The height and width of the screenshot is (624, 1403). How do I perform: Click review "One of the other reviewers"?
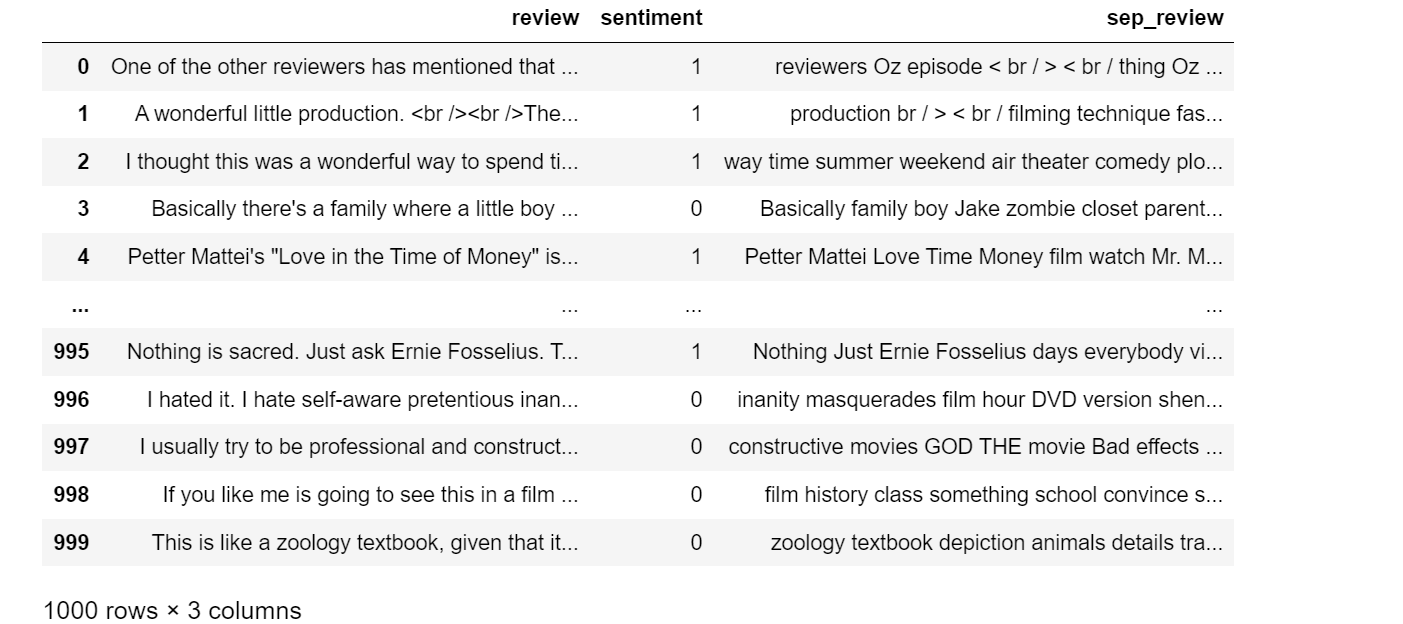pyautogui.click(x=344, y=67)
